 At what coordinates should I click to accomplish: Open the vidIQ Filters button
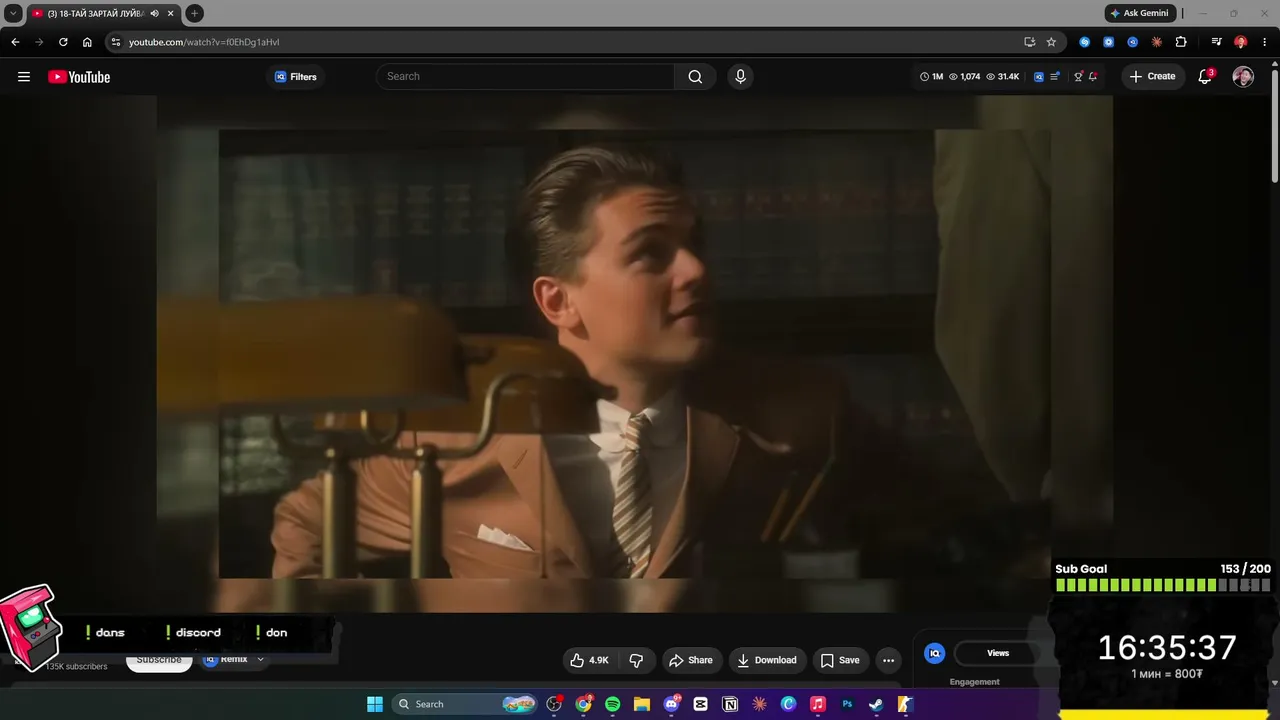[295, 77]
